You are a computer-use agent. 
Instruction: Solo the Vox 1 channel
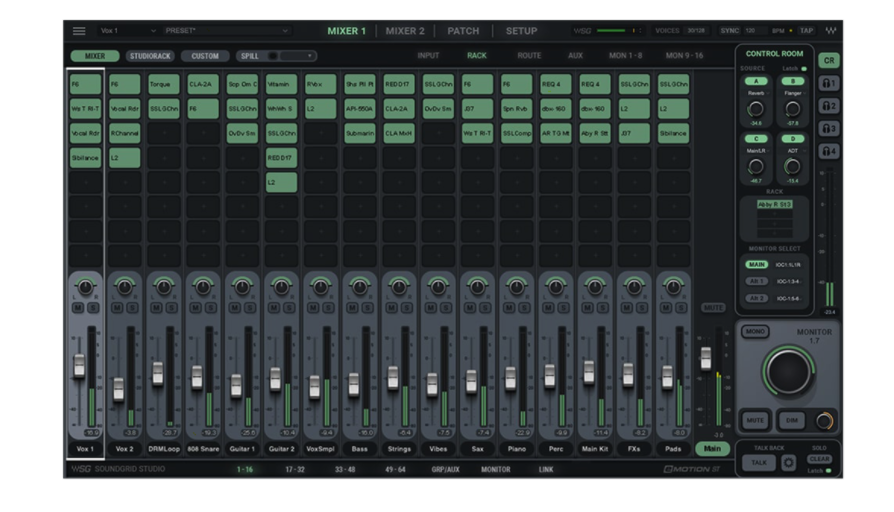[92, 308]
